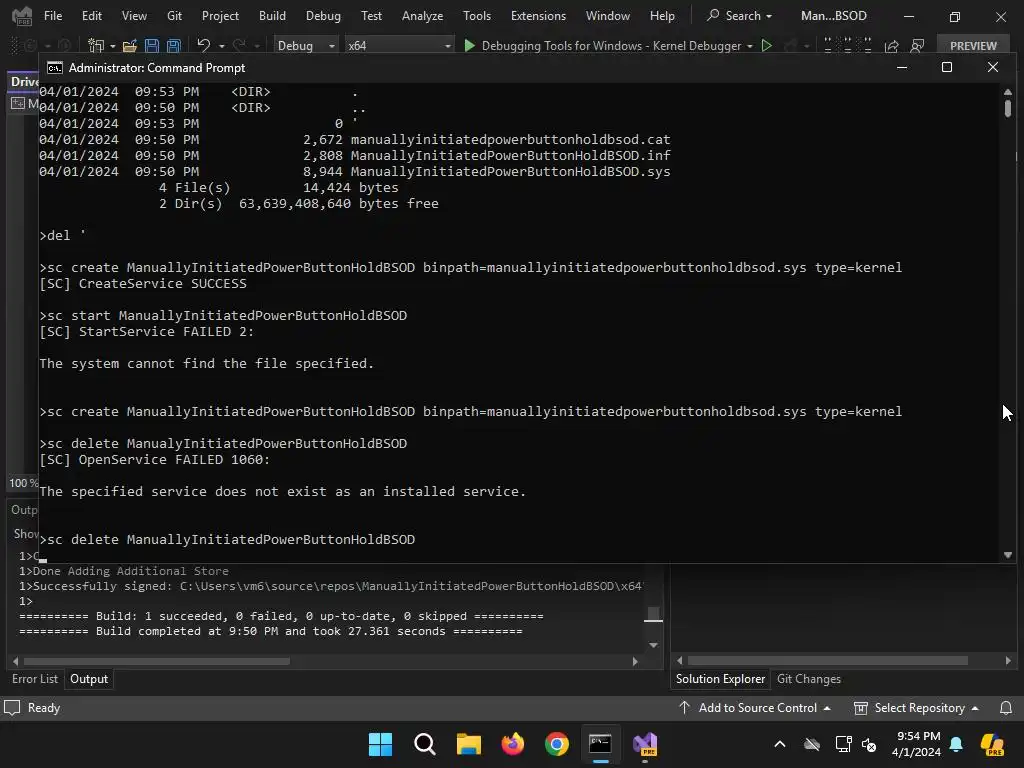Expand the New Project dropdown arrow

(112, 46)
